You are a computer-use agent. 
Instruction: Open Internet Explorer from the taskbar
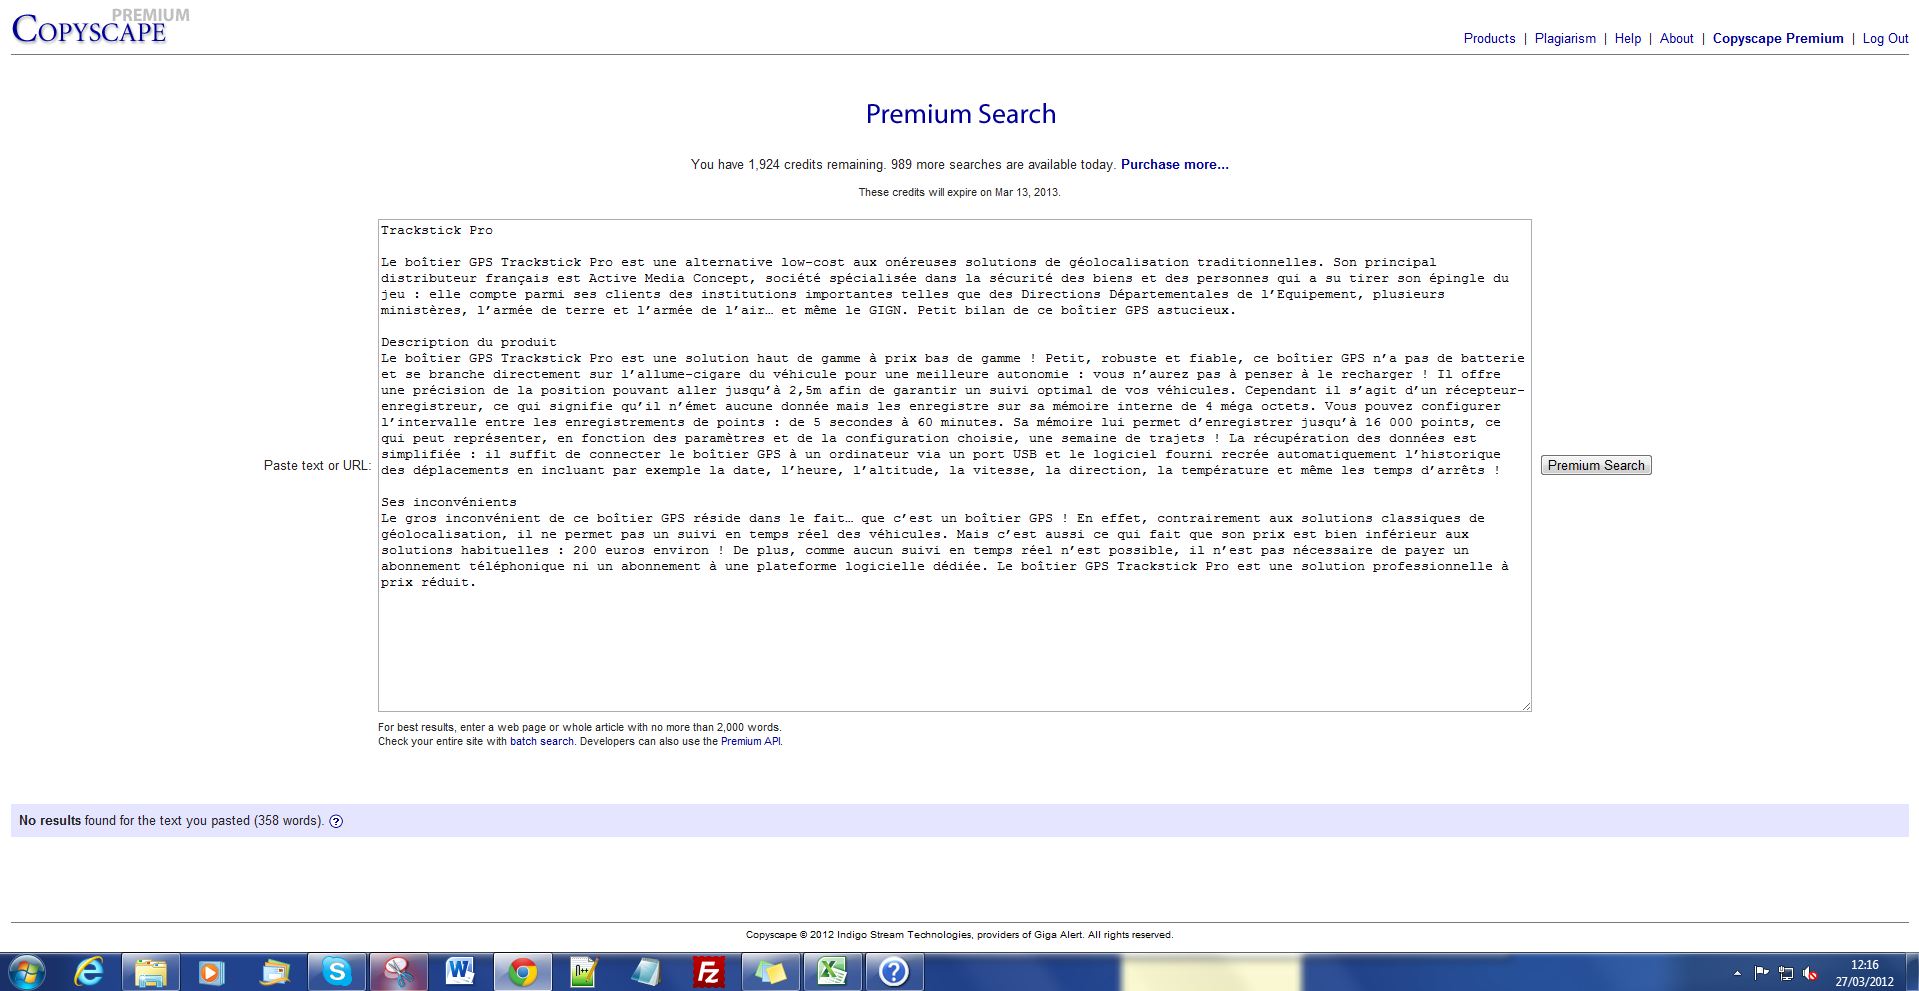[x=89, y=971]
